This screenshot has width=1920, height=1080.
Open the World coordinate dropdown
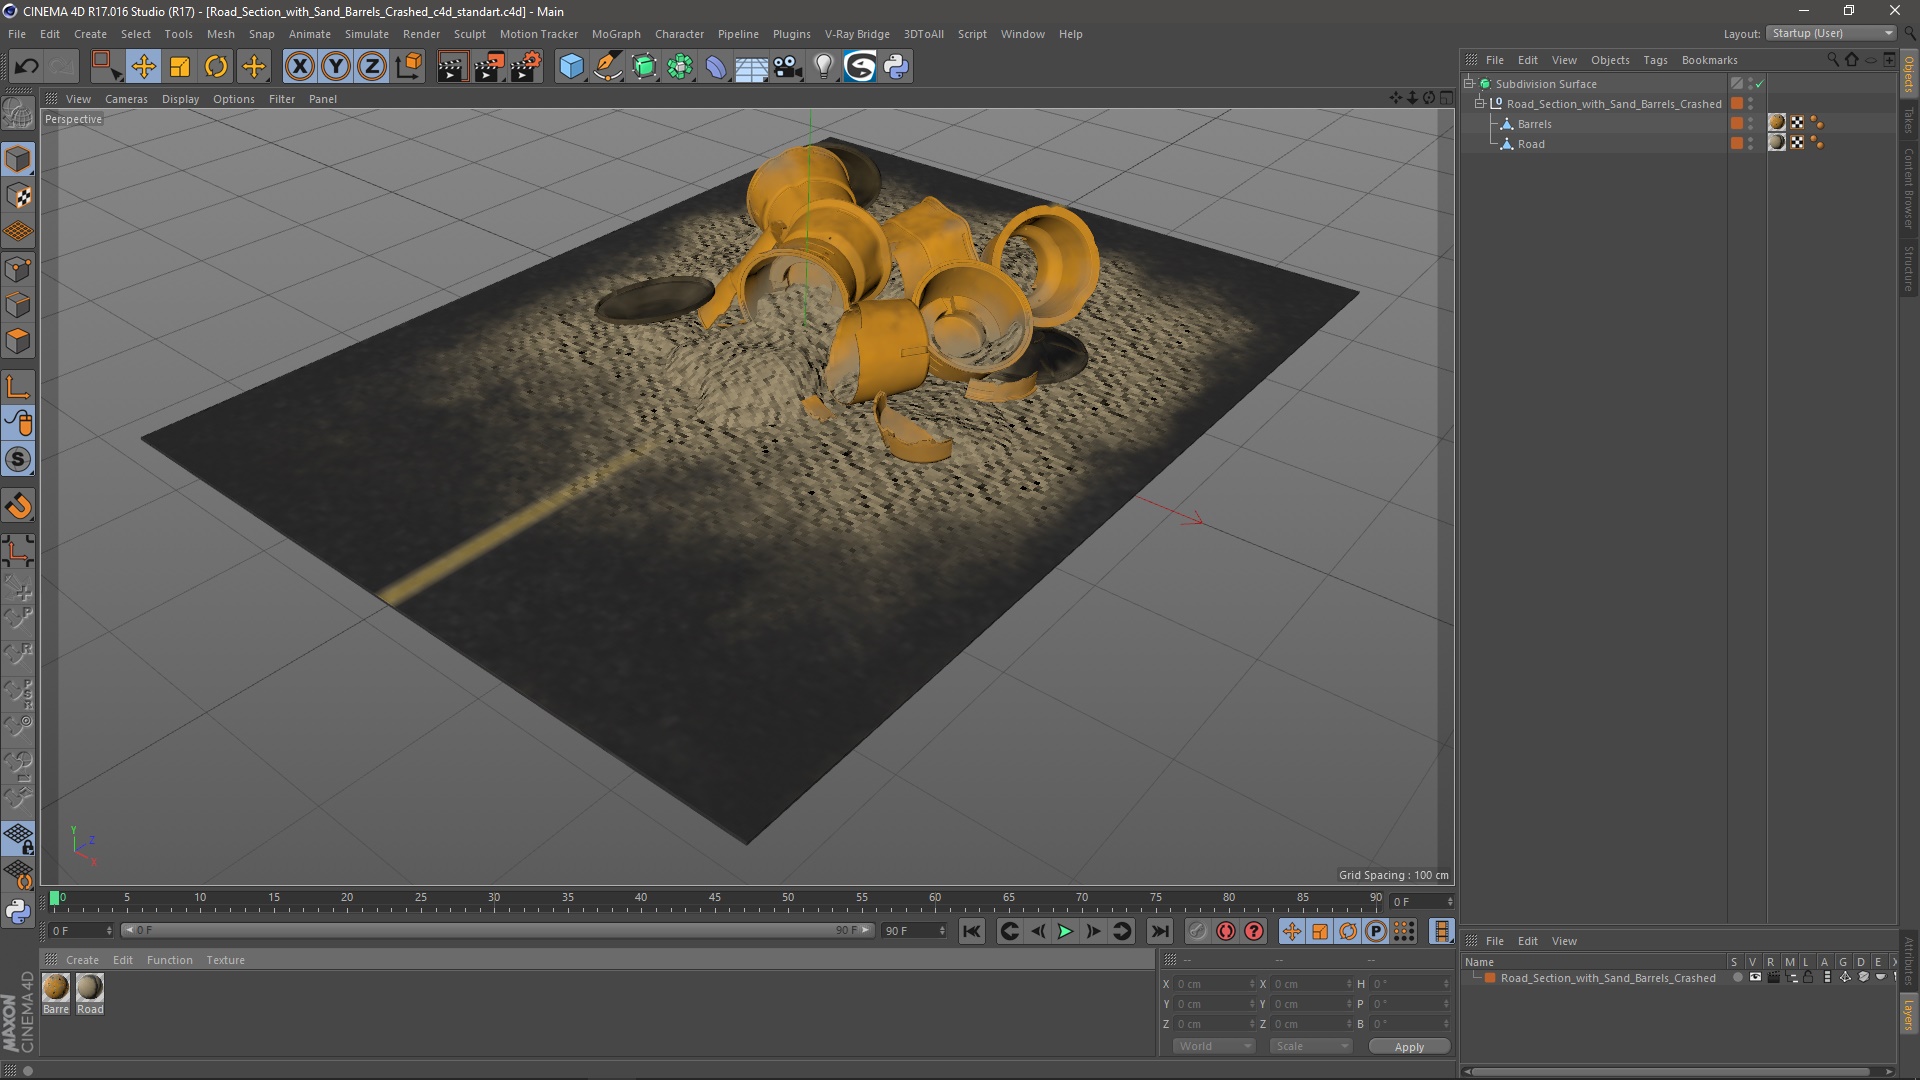tap(1214, 1046)
